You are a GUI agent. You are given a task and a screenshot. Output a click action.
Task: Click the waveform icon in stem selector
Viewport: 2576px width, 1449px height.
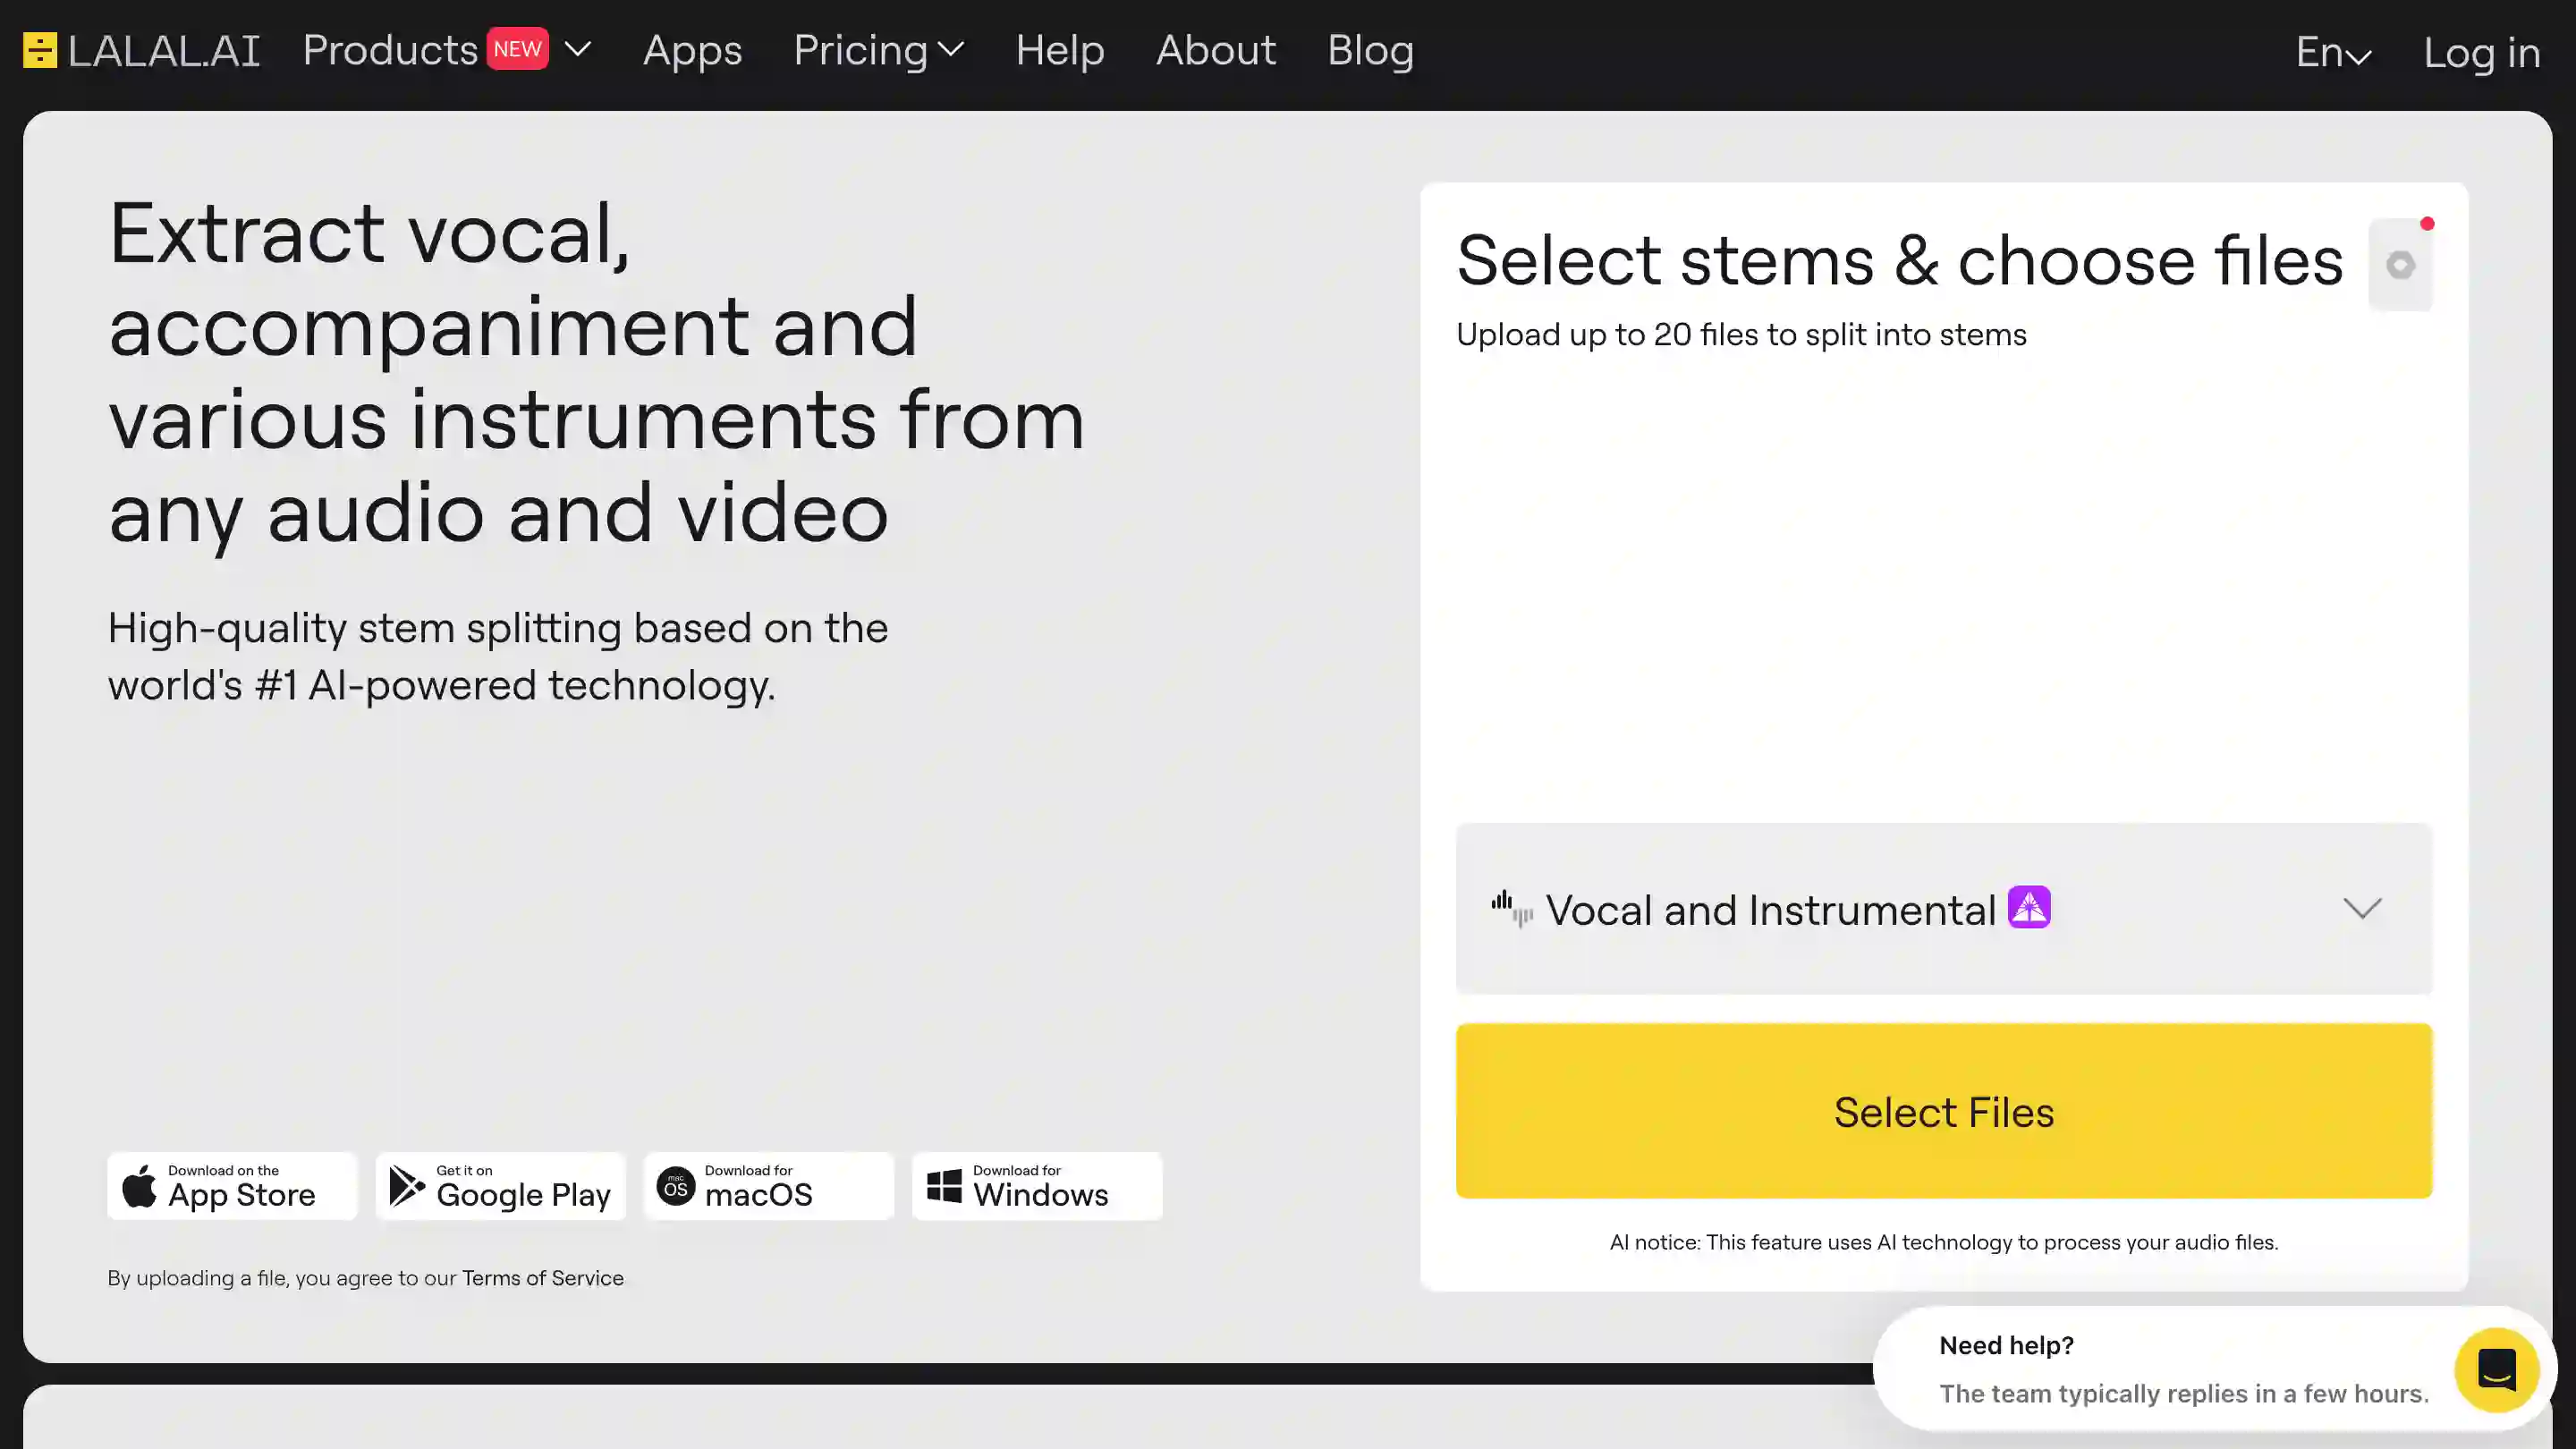(1512, 909)
